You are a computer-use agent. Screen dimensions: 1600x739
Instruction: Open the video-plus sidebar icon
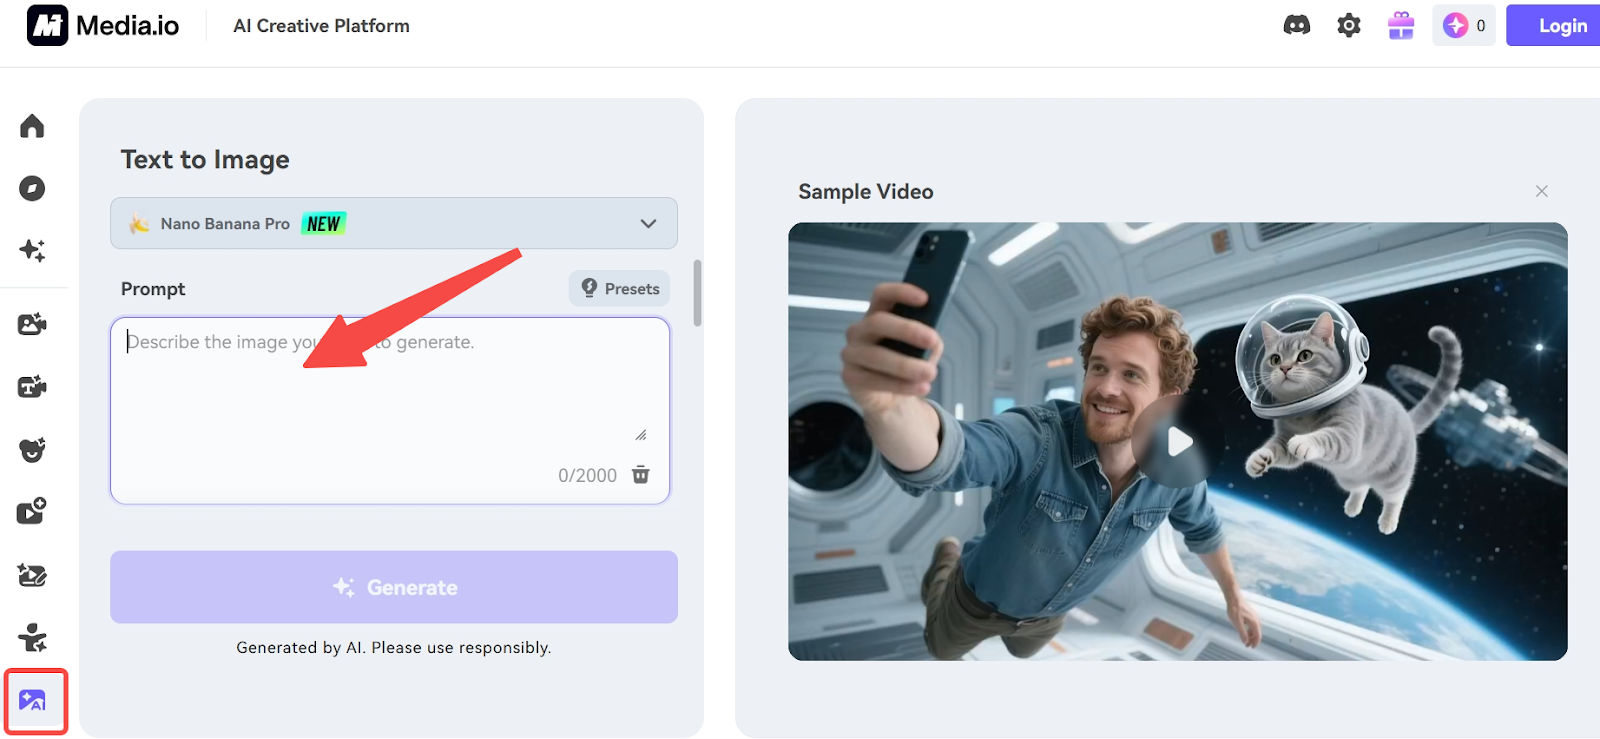32,512
